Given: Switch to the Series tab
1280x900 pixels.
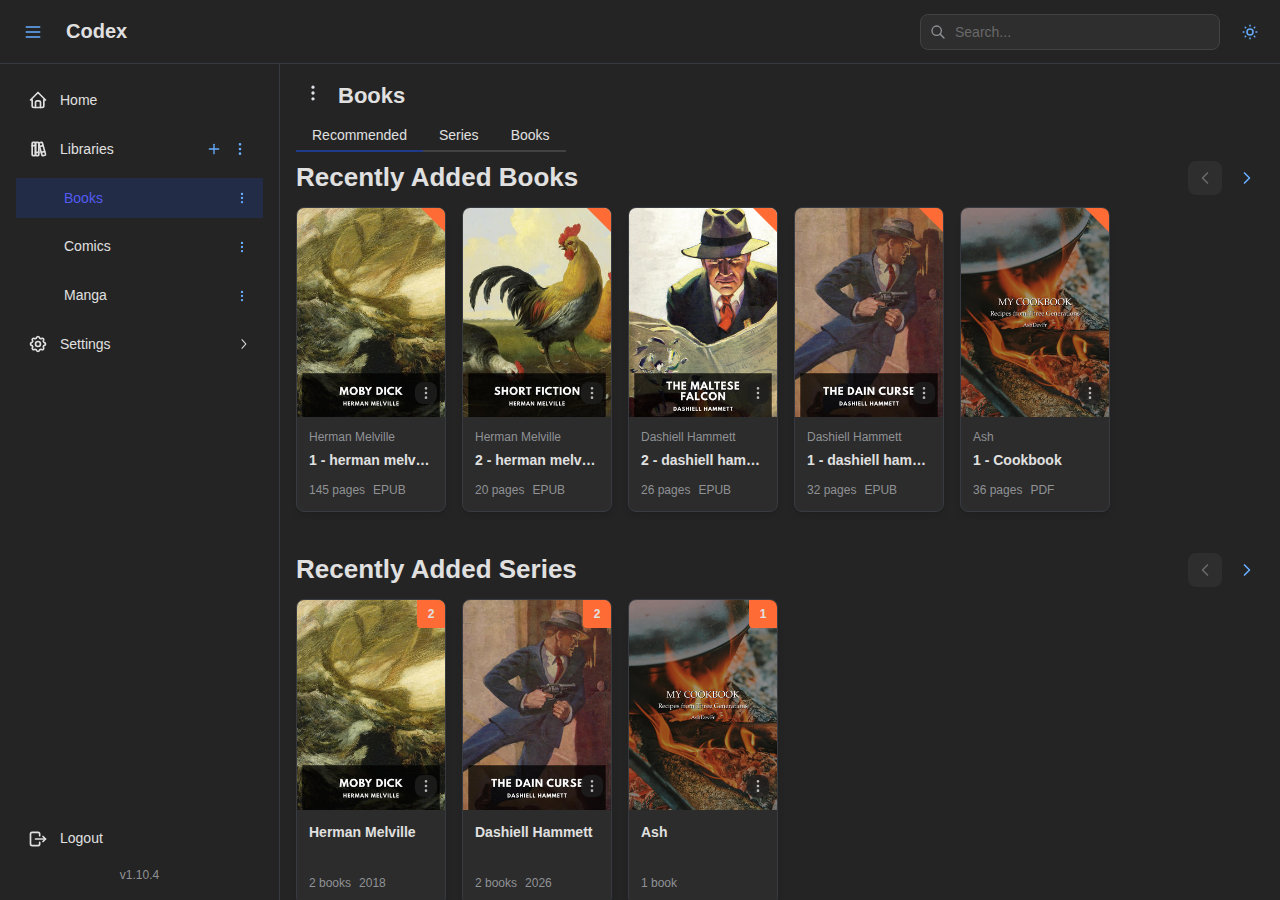Looking at the screenshot, I should click(458, 135).
